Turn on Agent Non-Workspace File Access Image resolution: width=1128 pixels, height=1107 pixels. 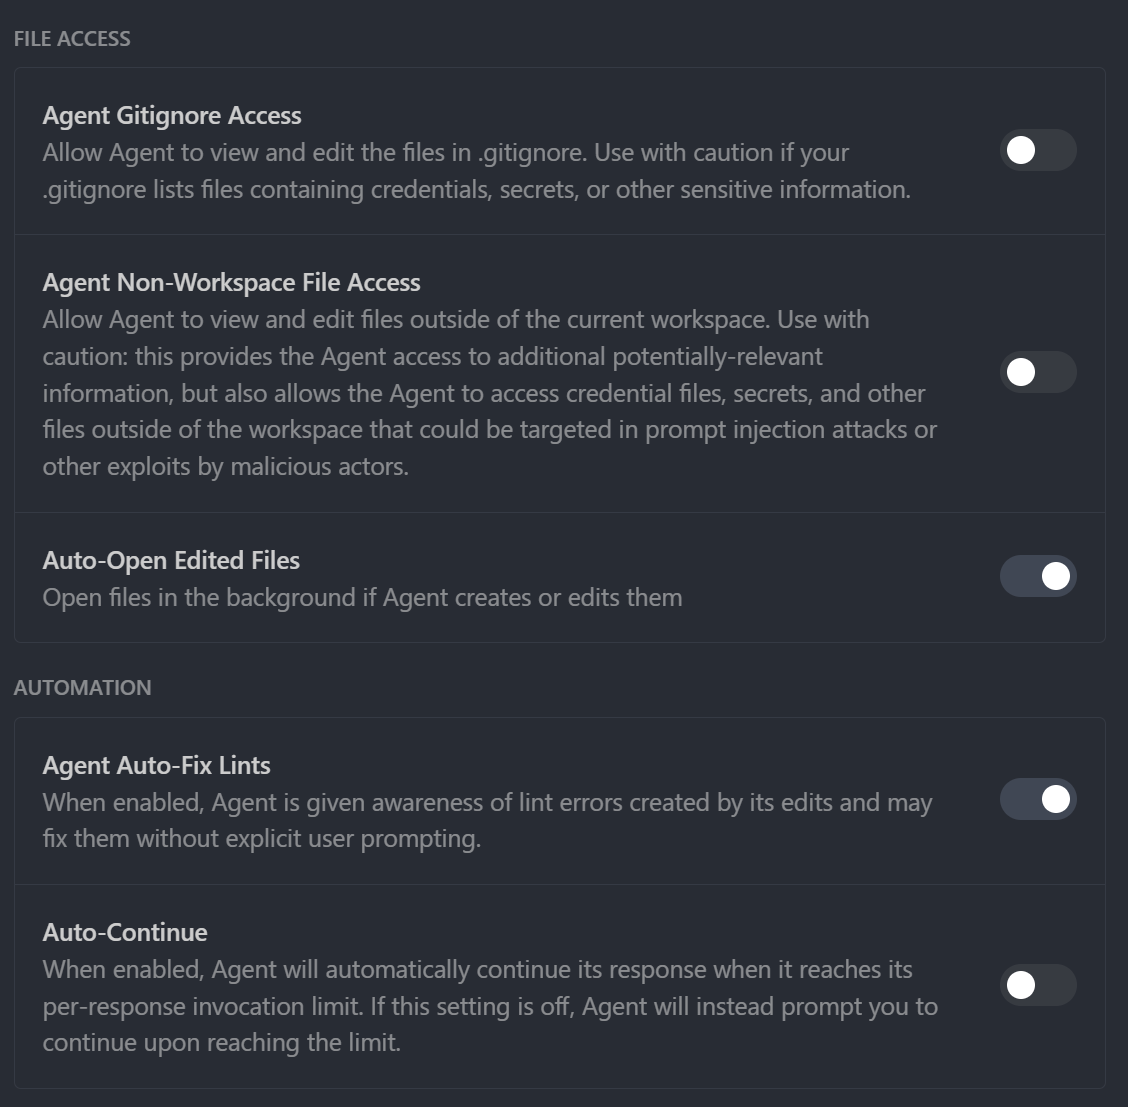[x=1038, y=372]
